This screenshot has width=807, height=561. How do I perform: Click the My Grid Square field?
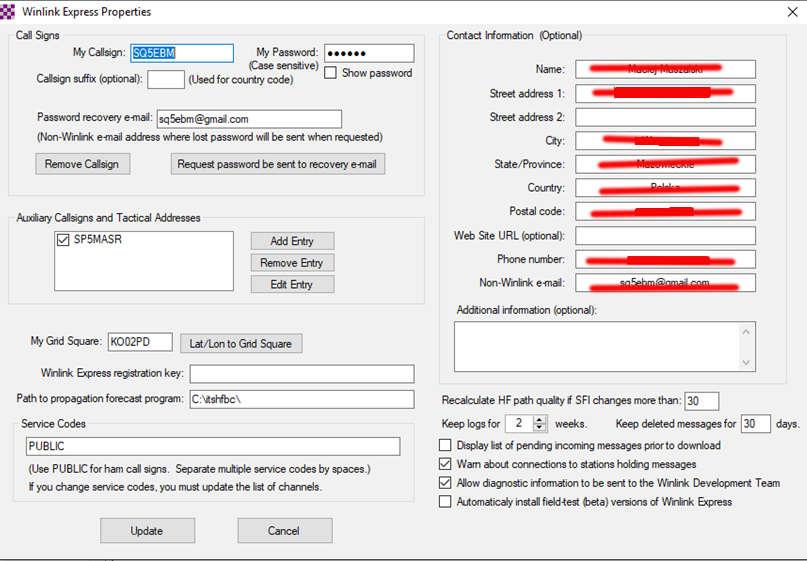pos(140,342)
